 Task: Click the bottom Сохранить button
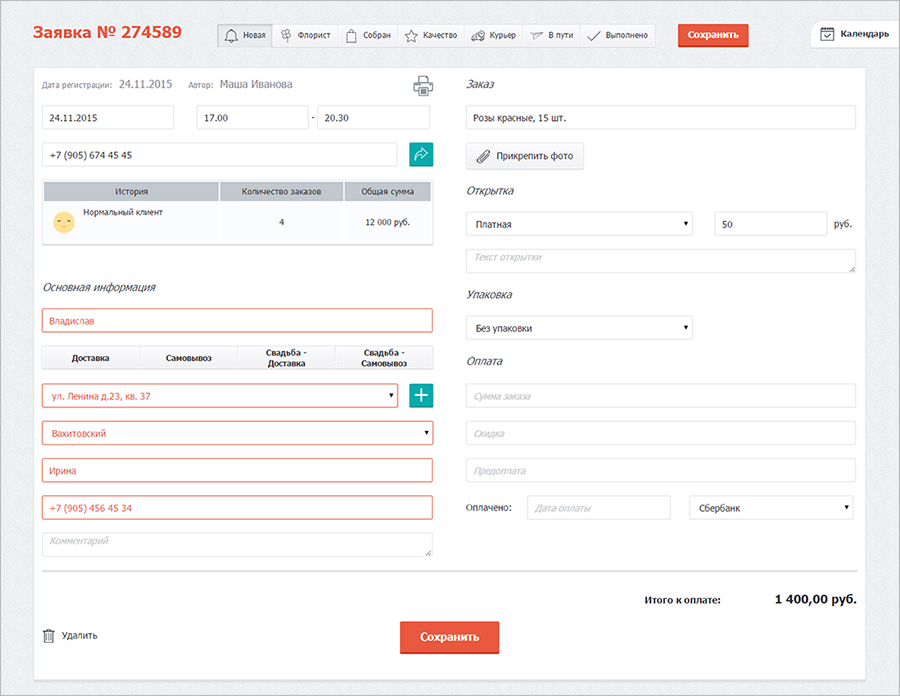449,637
